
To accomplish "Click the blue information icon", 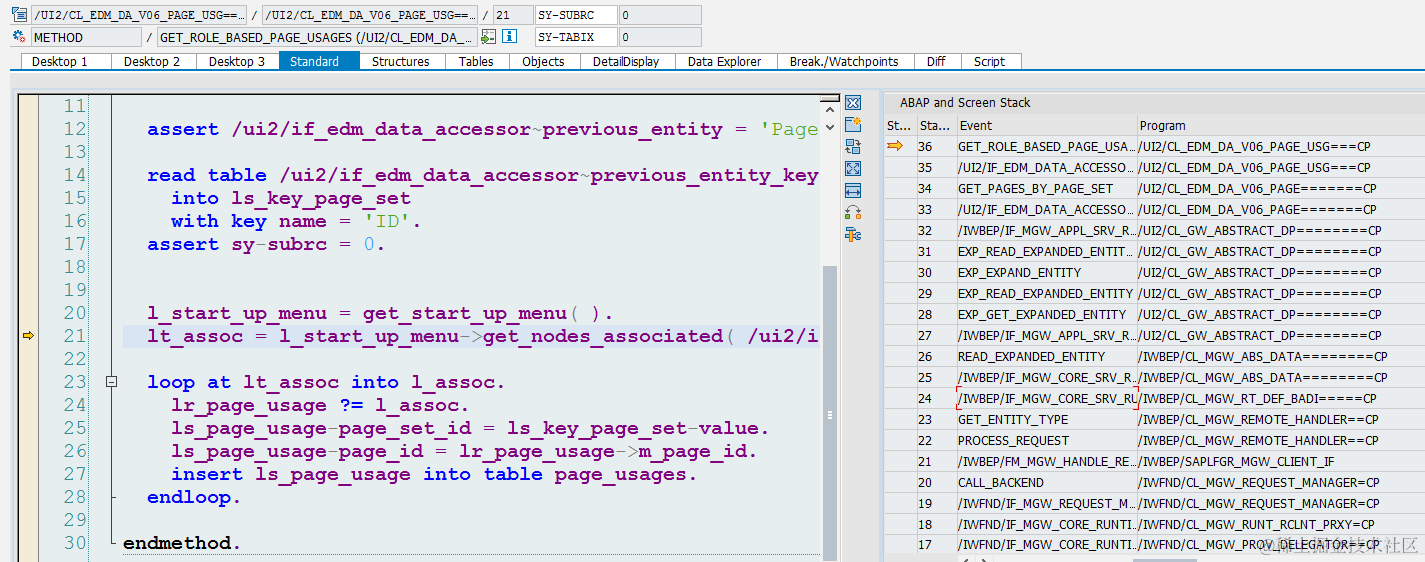I will click(x=509, y=37).
